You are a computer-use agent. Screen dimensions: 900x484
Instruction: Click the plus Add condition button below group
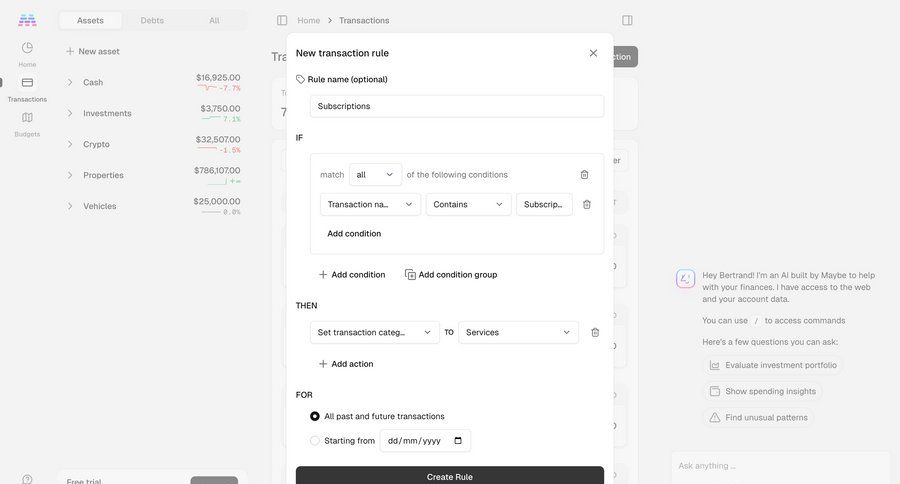352,274
